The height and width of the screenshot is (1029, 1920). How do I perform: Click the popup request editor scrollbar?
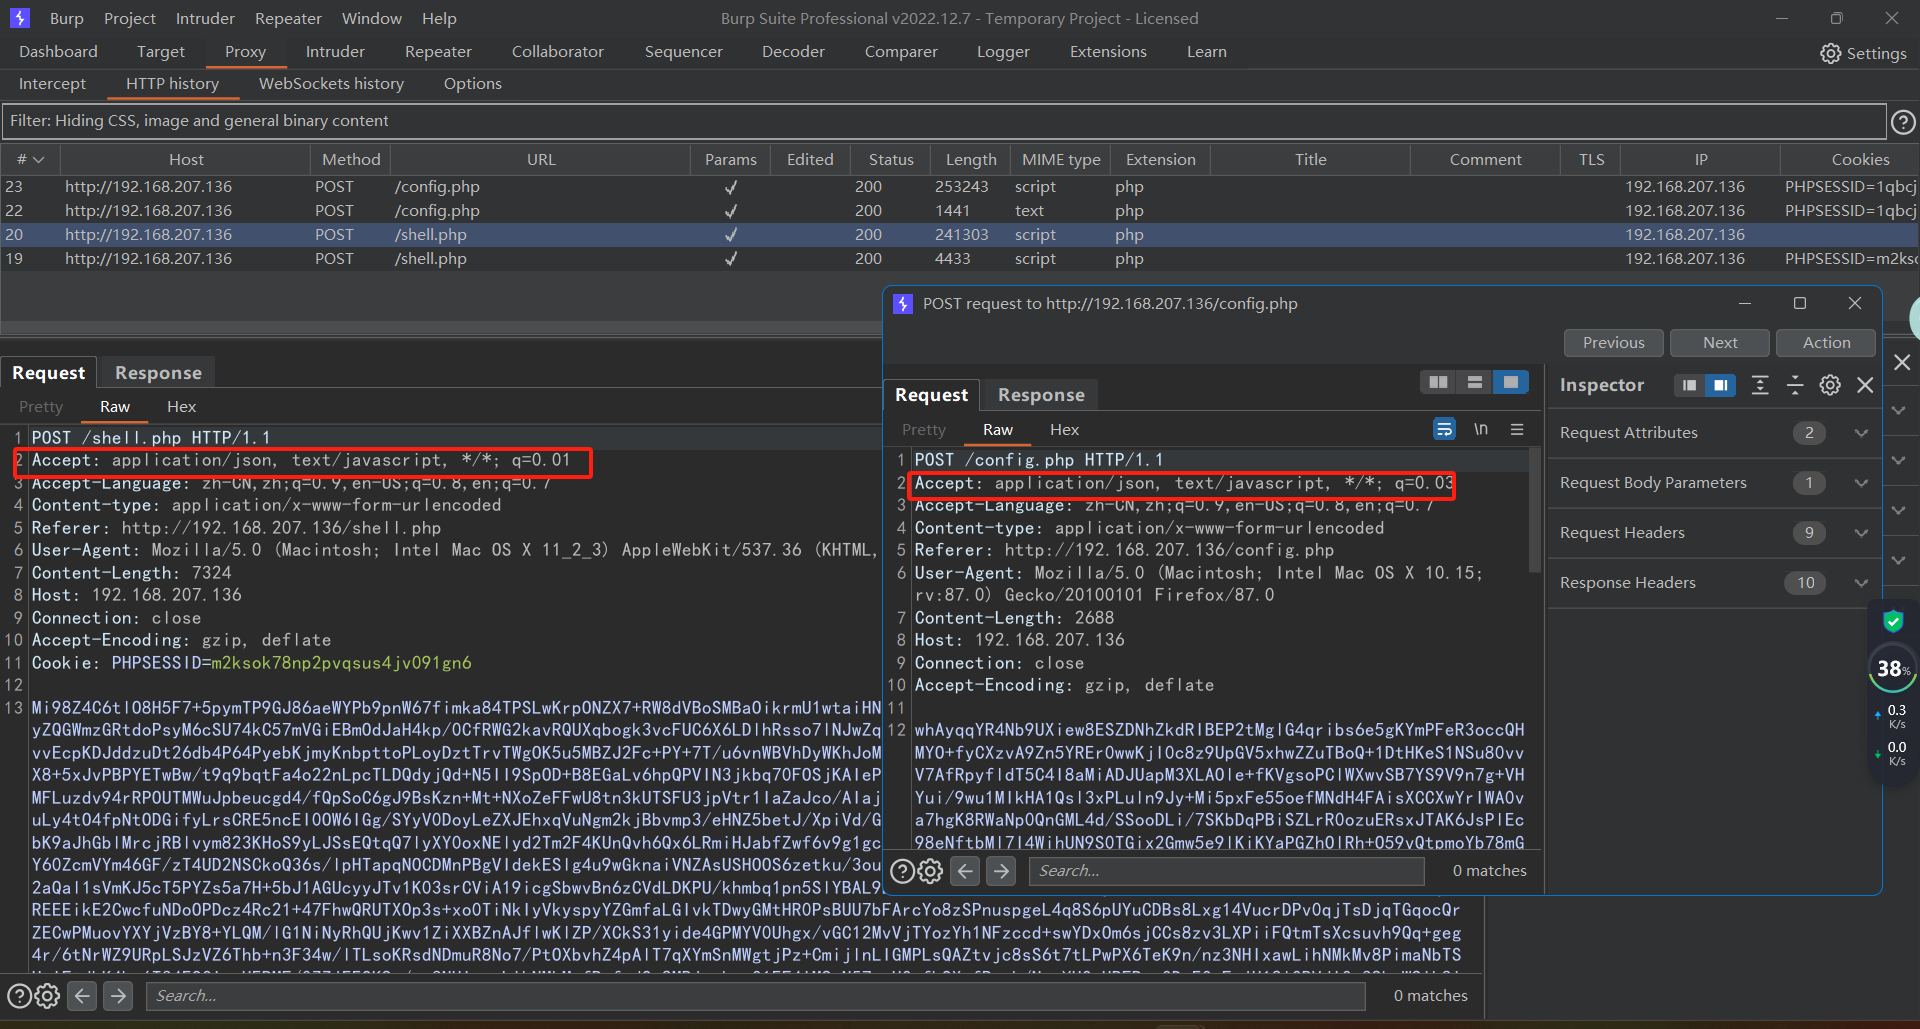click(1535, 510)
